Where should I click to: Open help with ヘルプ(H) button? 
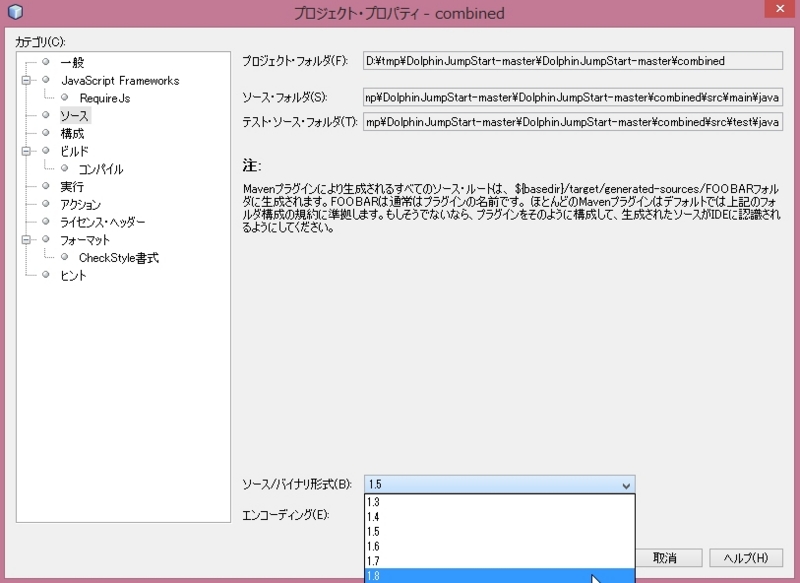pos(746,558)
